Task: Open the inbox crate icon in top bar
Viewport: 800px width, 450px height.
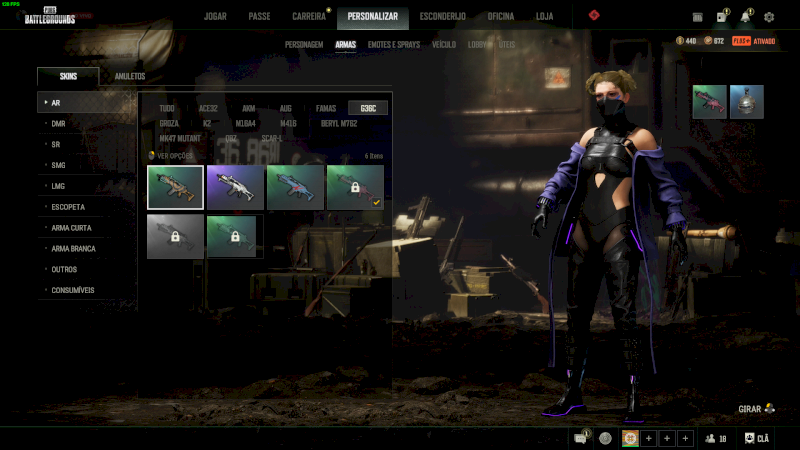Action: (697, 17)
